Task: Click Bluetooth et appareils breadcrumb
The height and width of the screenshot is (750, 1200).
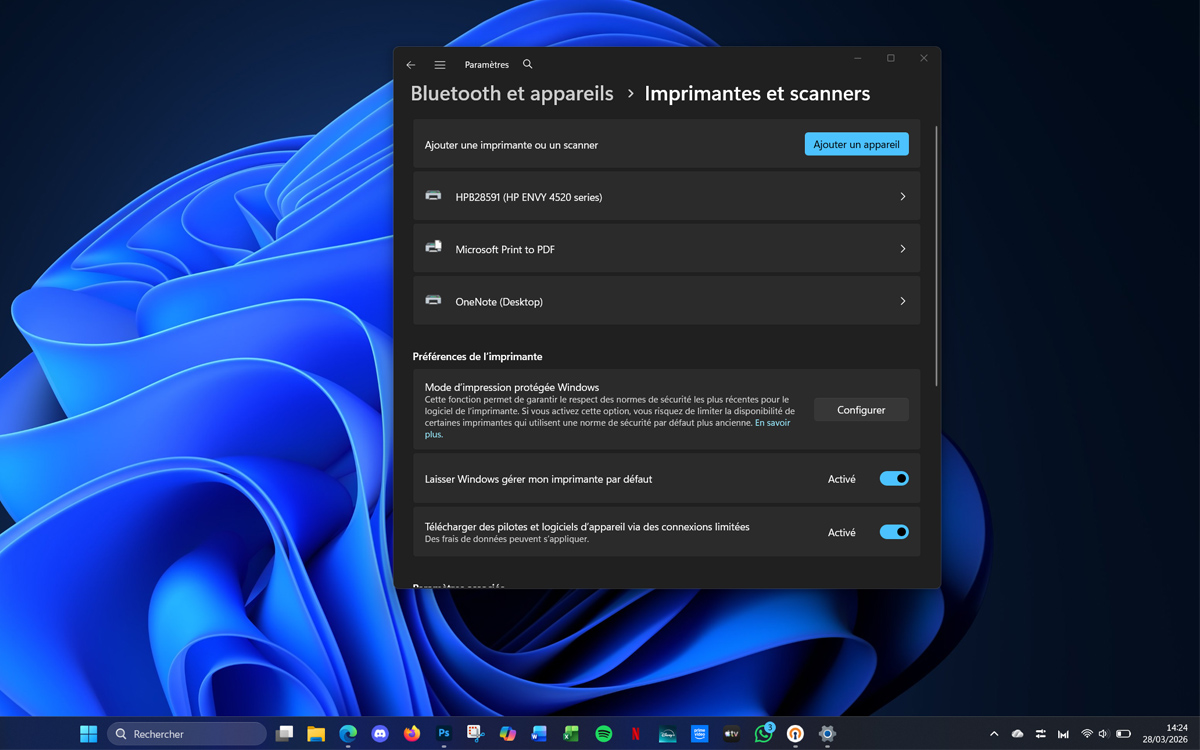Action: click(512, 93)
